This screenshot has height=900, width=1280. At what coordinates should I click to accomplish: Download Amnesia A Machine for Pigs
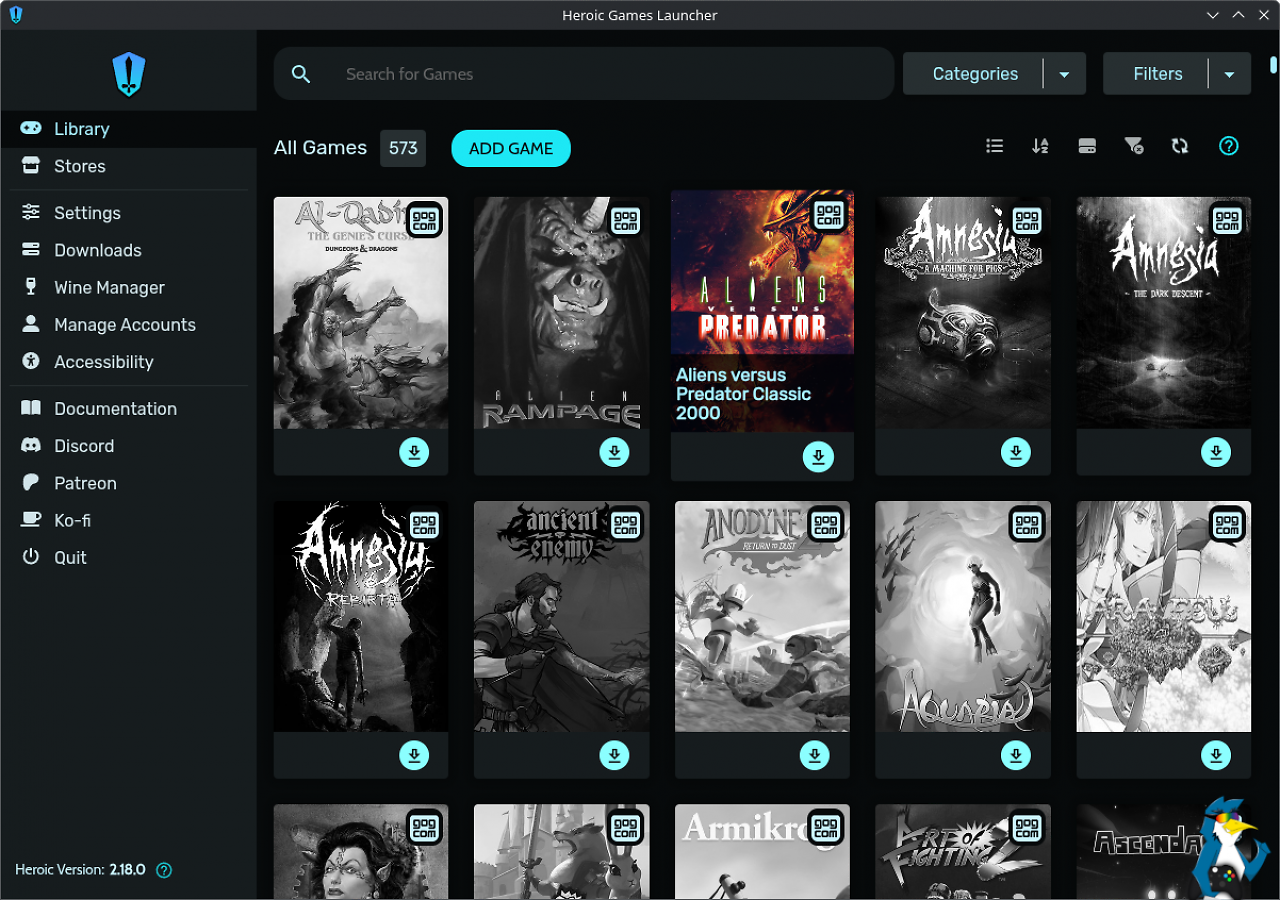(x=1016, y=452)
